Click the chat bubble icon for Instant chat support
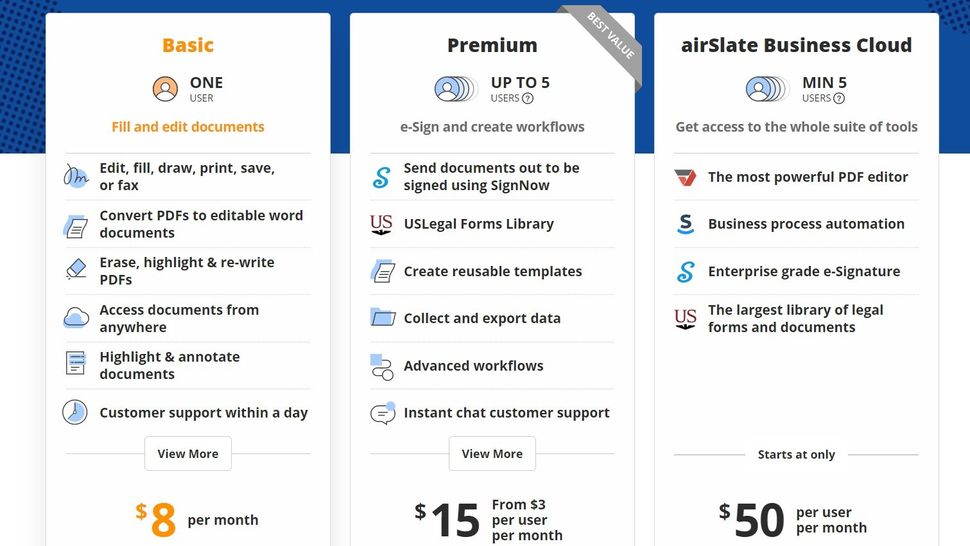 (x=382, y=412)
